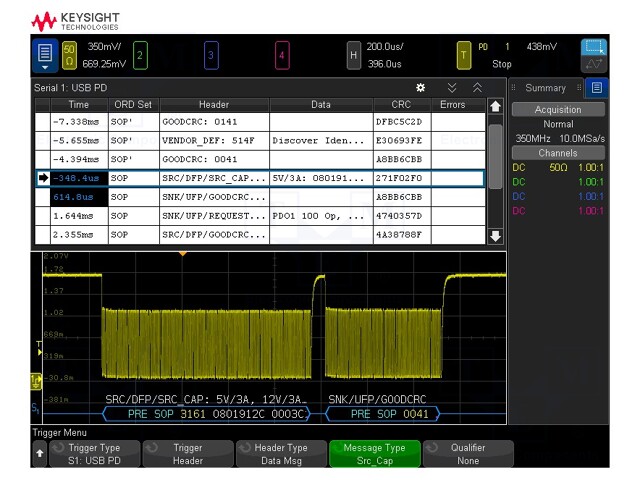Open Message Type Src_Cap softkey
Screen dimensions: 640x480
[375, 454]
